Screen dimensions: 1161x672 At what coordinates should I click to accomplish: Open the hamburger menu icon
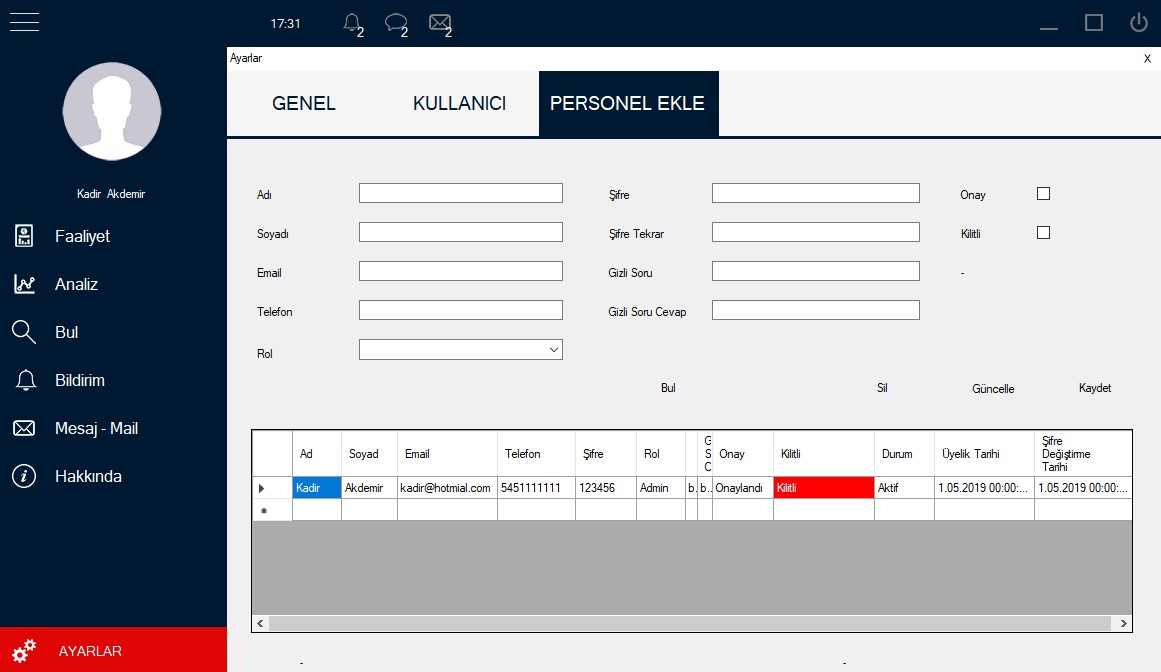tap(24, 22)
